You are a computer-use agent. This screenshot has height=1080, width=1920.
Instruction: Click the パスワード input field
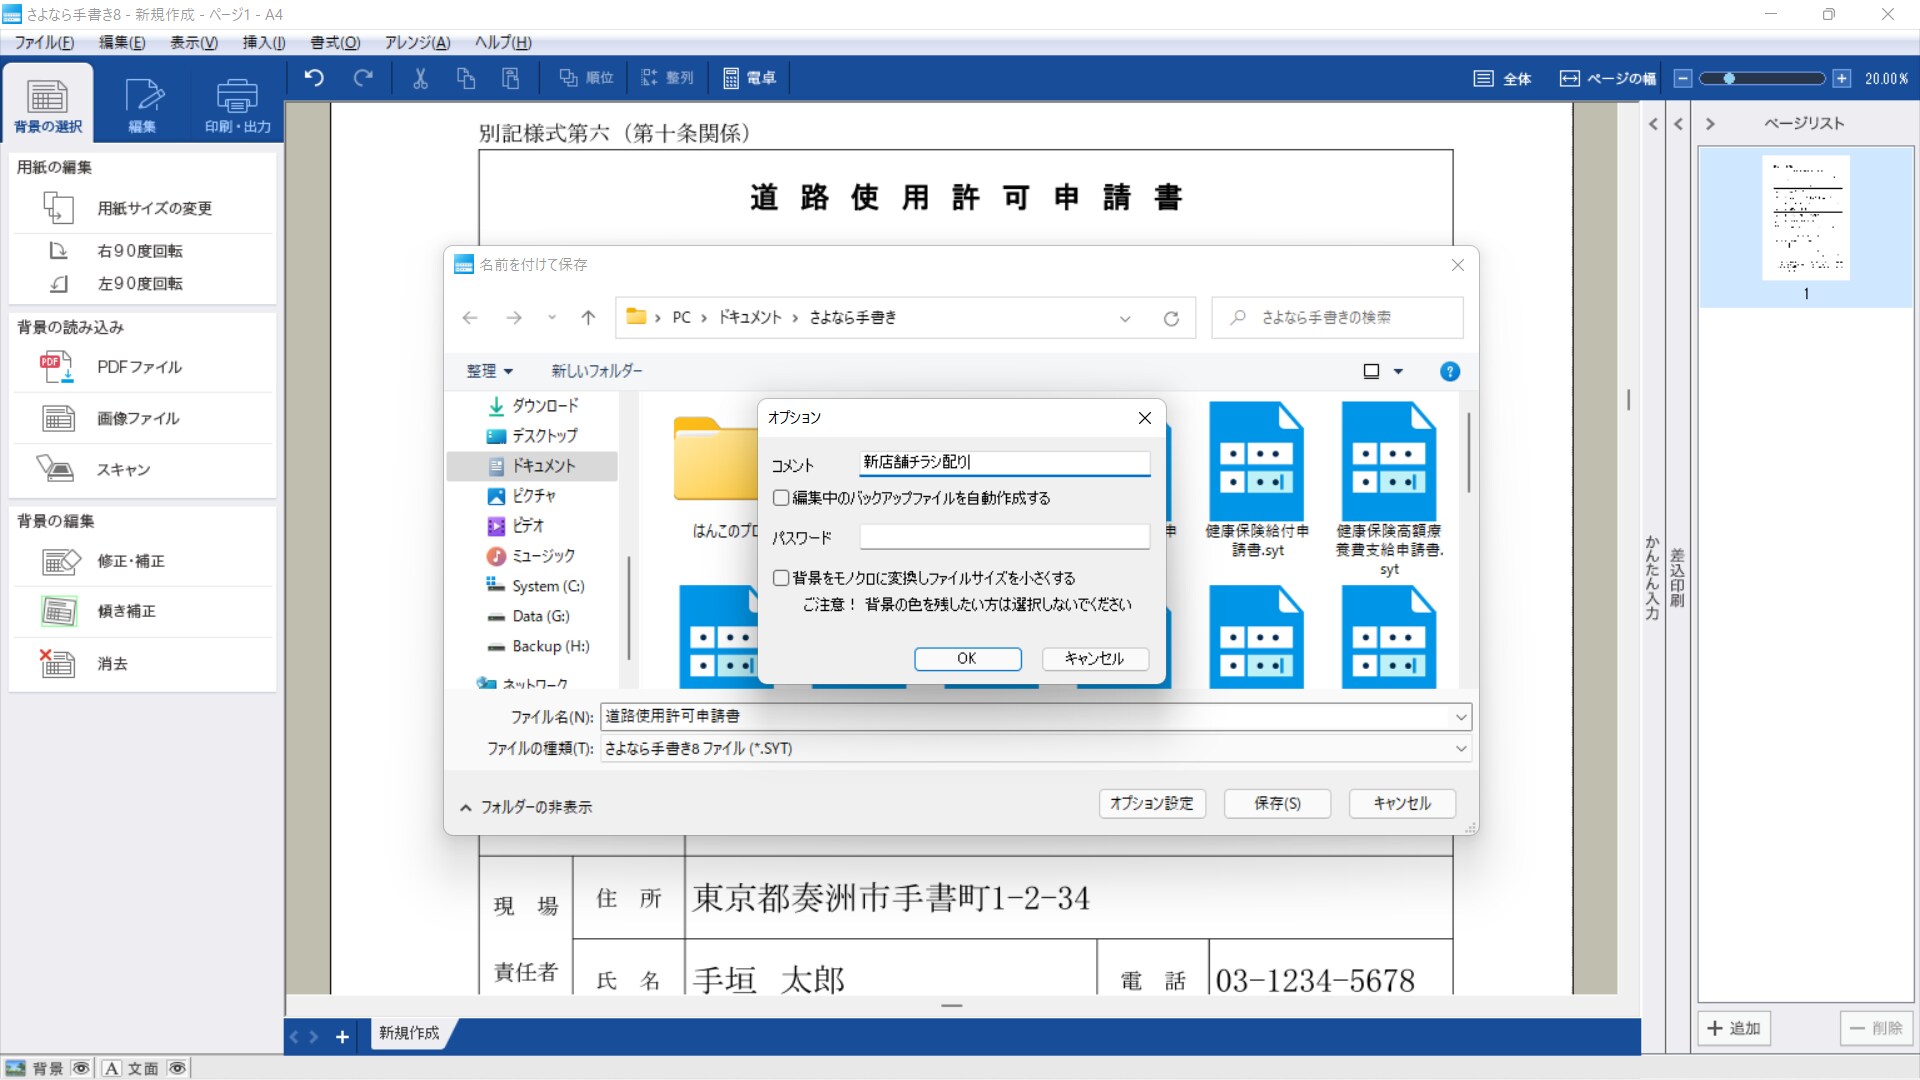point(1004,537)
